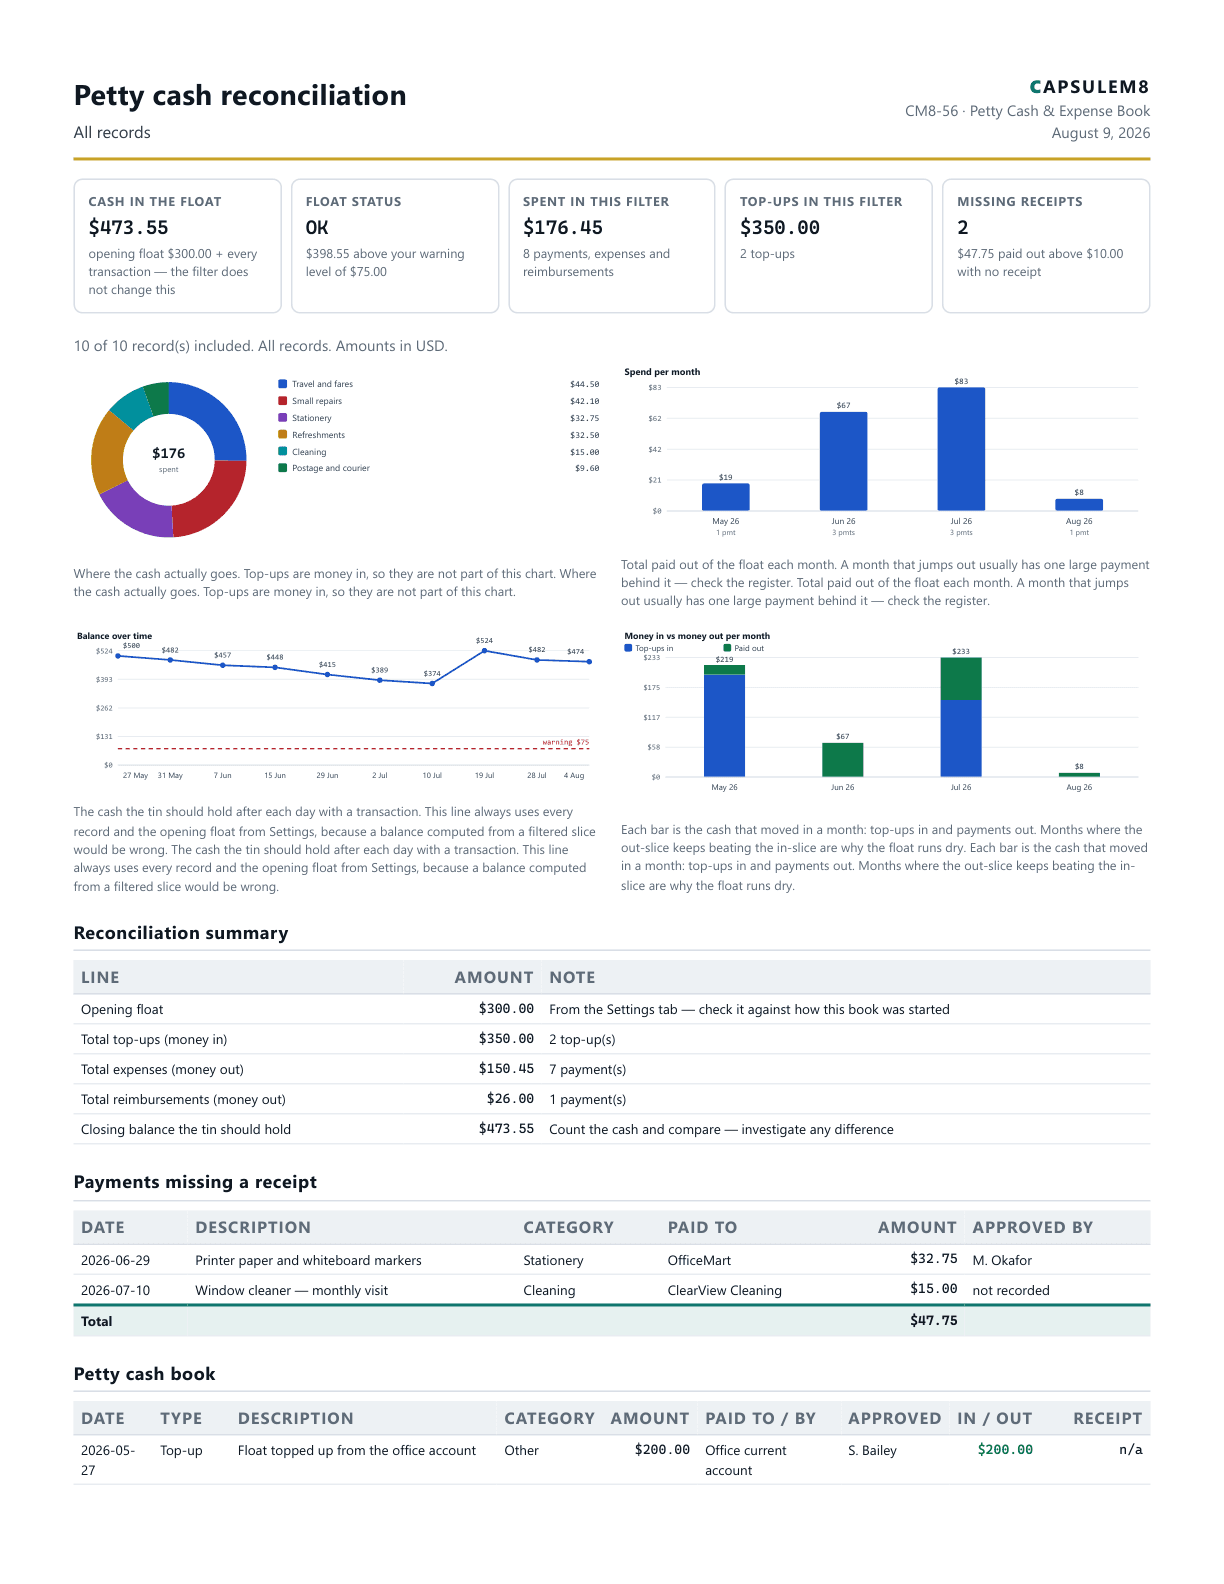
Task: Click the Travel and fares blue legend swatch
Action: (283, 384)
